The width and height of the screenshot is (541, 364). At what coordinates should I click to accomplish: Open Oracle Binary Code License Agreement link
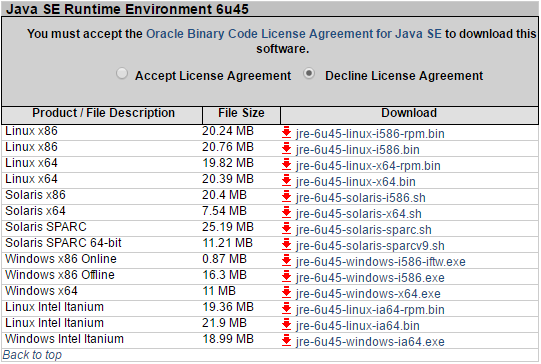coord(294,34)
